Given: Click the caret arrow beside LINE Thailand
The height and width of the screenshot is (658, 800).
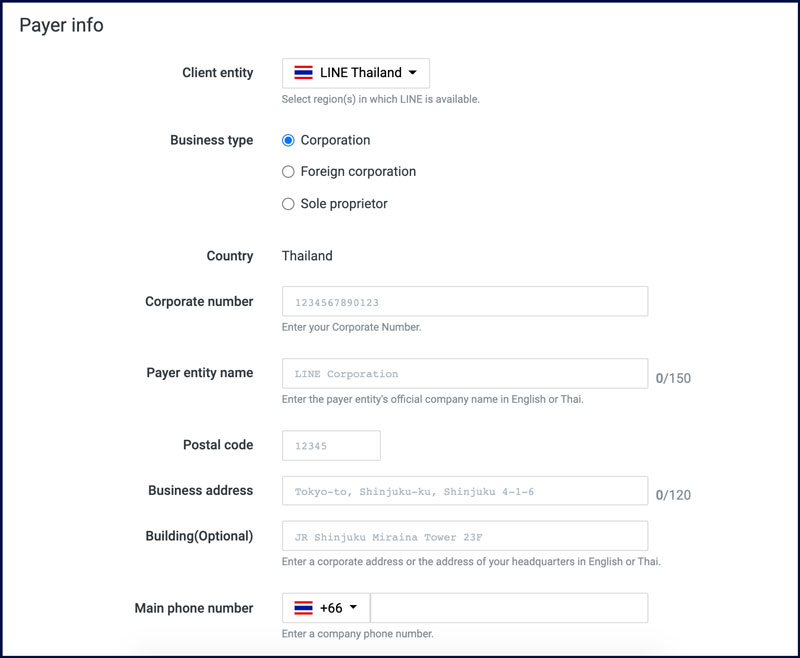Looking at the screenshot, I should pos(413,73).
